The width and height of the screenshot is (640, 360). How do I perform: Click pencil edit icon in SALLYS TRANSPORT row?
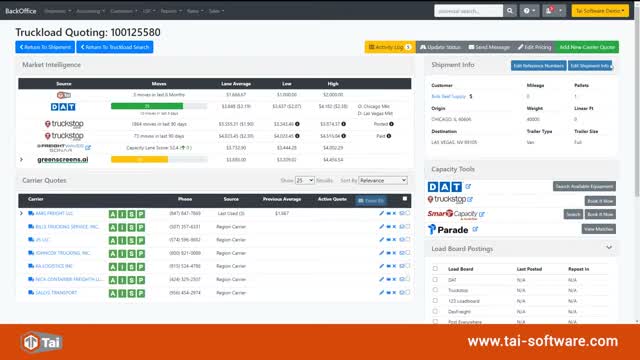(381, 293)
